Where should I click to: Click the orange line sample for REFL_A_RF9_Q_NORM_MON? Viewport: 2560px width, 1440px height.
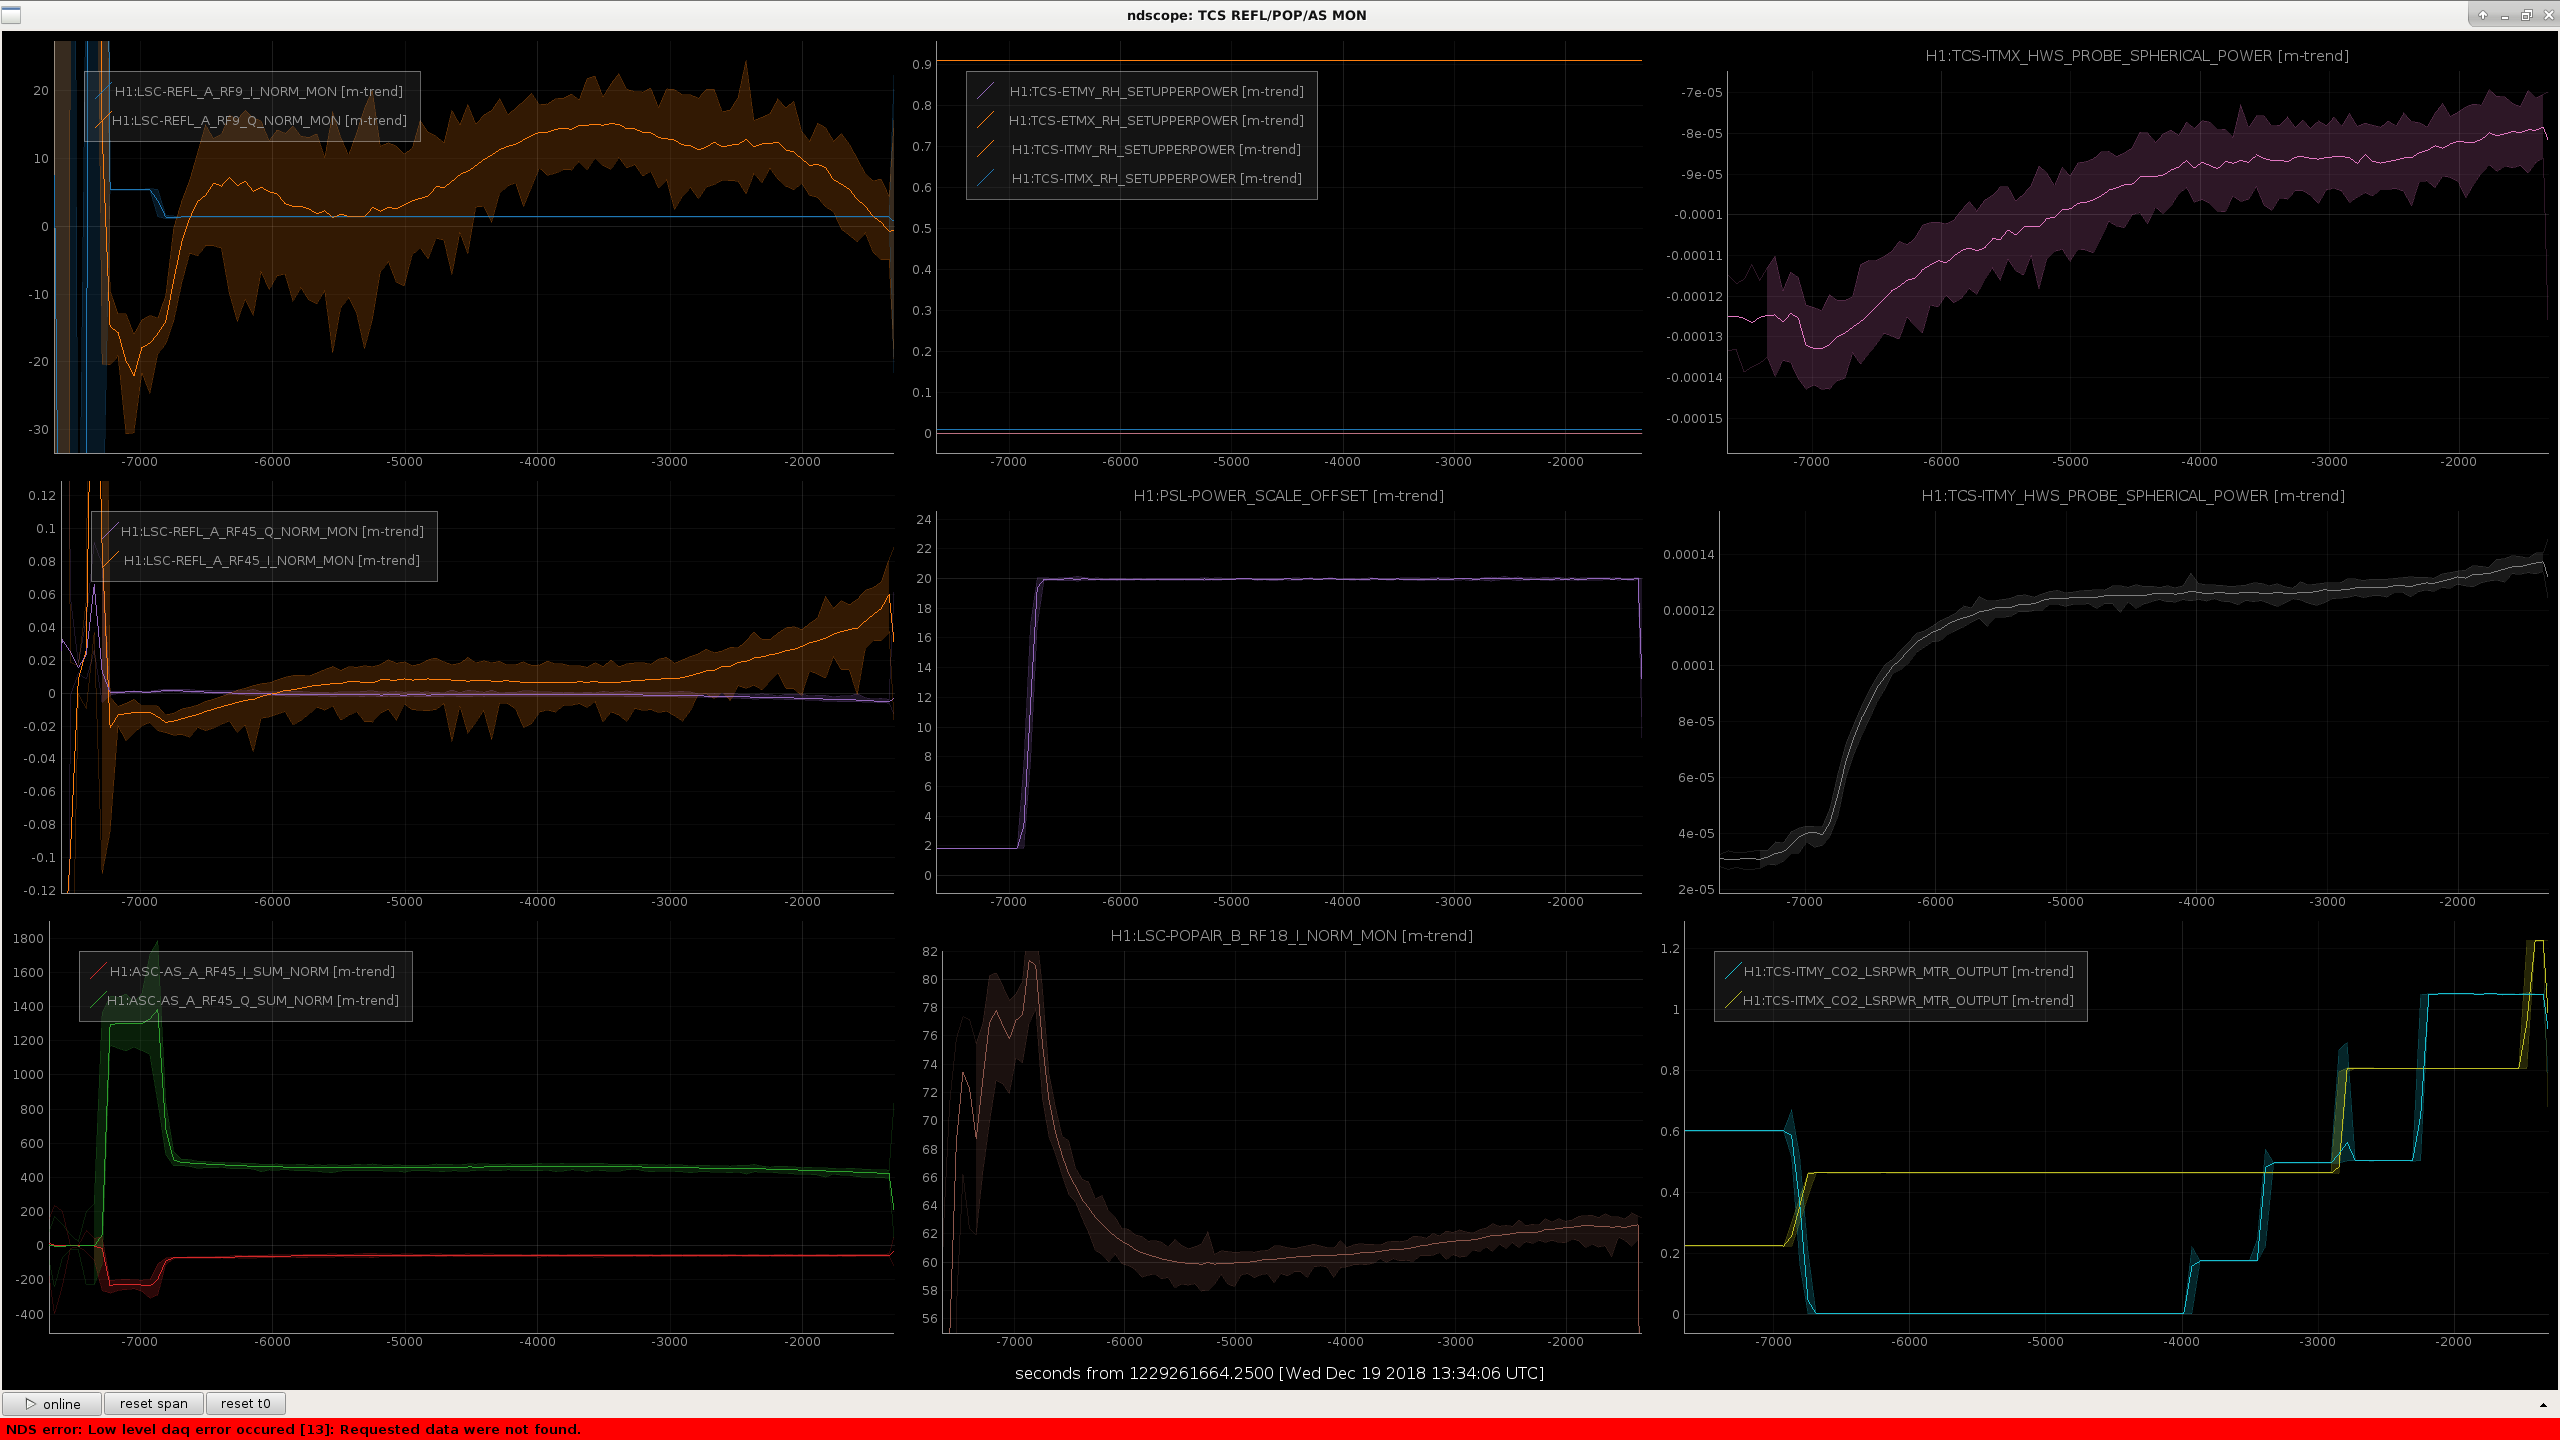101,120
